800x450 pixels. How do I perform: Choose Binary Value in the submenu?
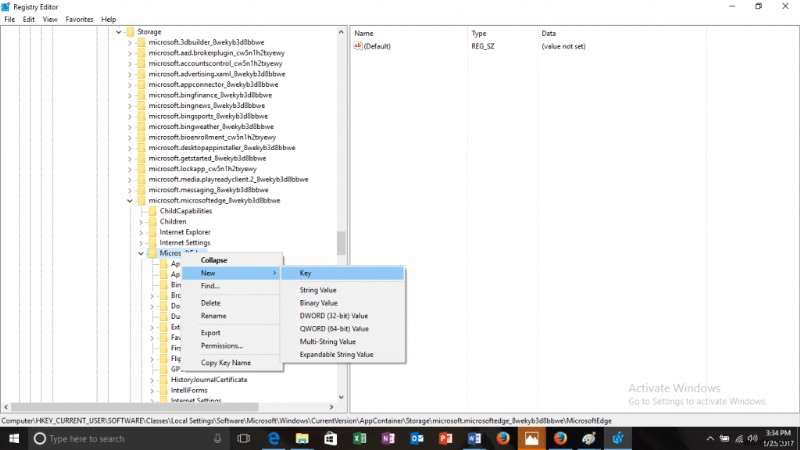343,303
